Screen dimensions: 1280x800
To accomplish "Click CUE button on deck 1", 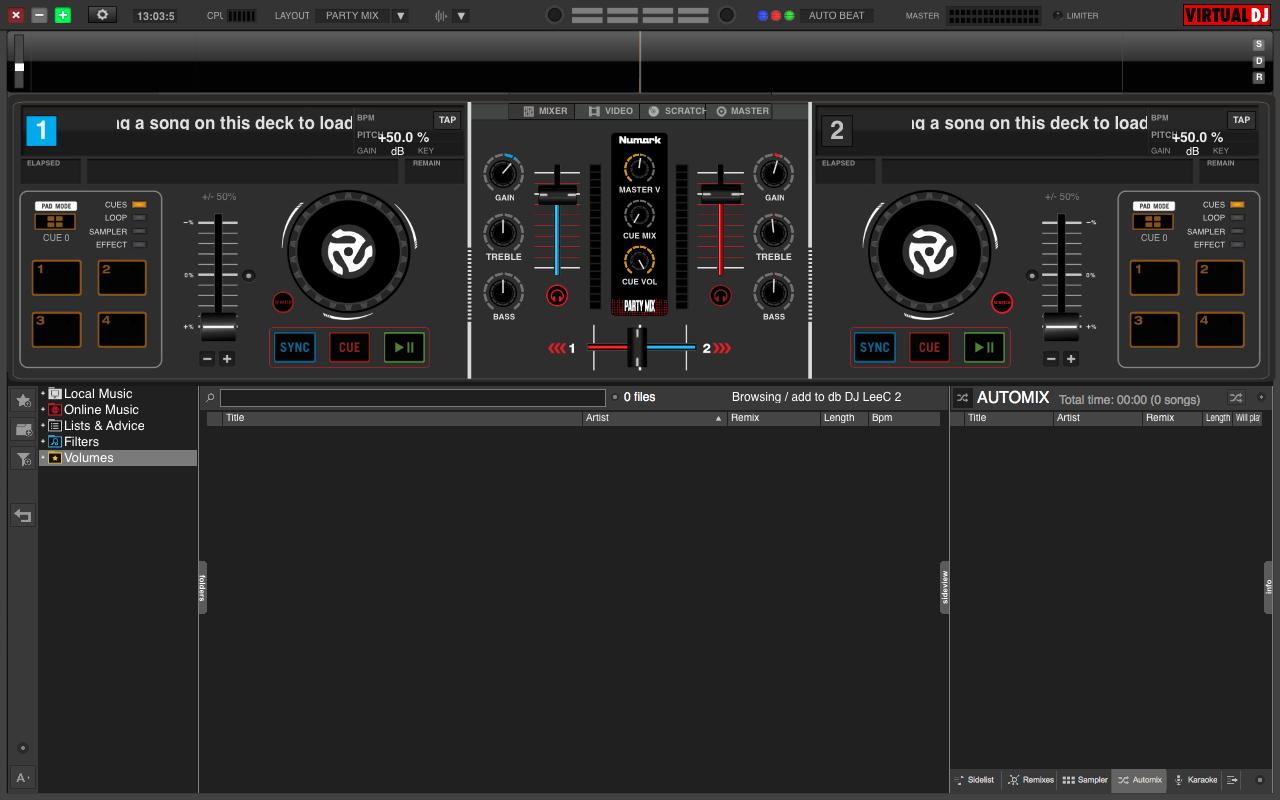I will point(349,347).
